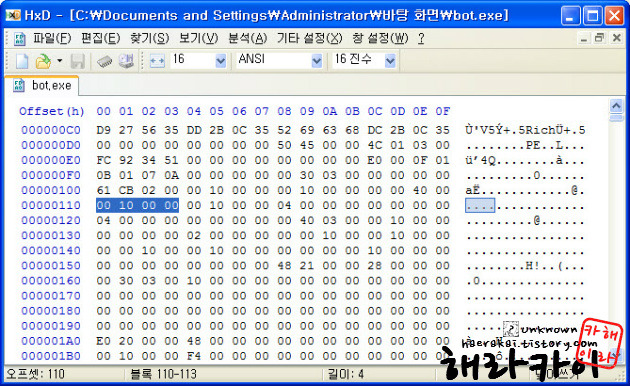Open the 찾기(S) menu
The height and width of the screenshot is (386, 630).
click(x=149, y=38)
